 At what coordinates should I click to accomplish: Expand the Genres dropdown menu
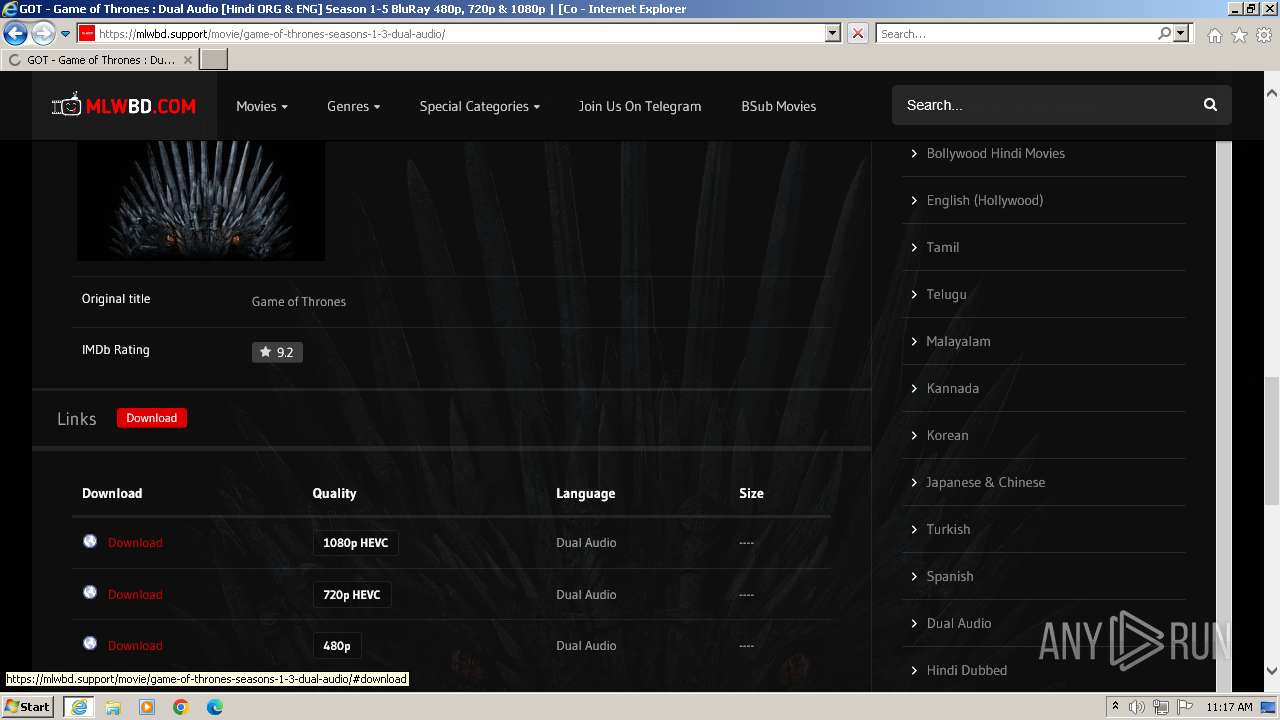(x=354, y=106)
